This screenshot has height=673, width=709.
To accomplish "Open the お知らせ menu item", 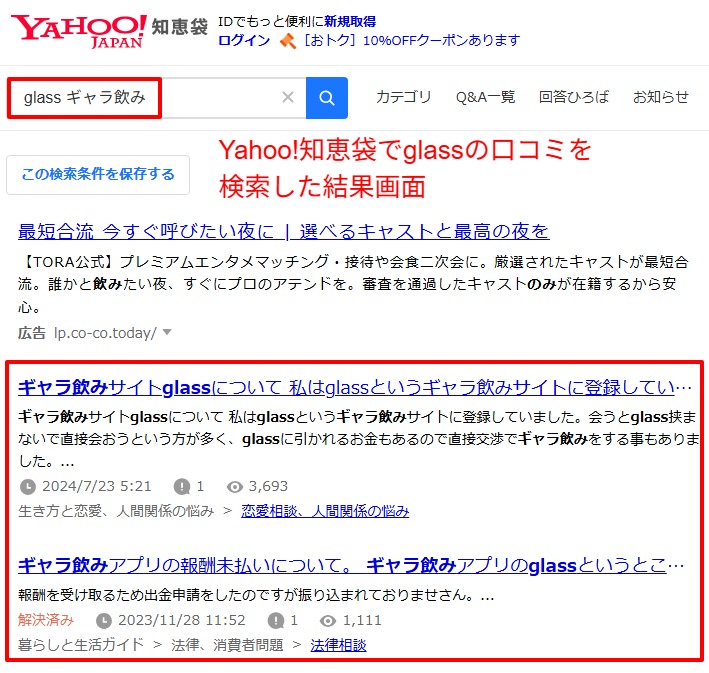I will [661, 97].
